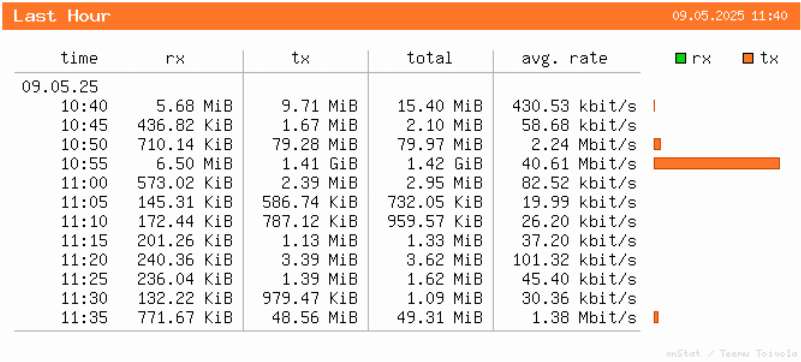Click the orange tx legend swatch
This screenshot has width=801, height=362.
(748, 59)
